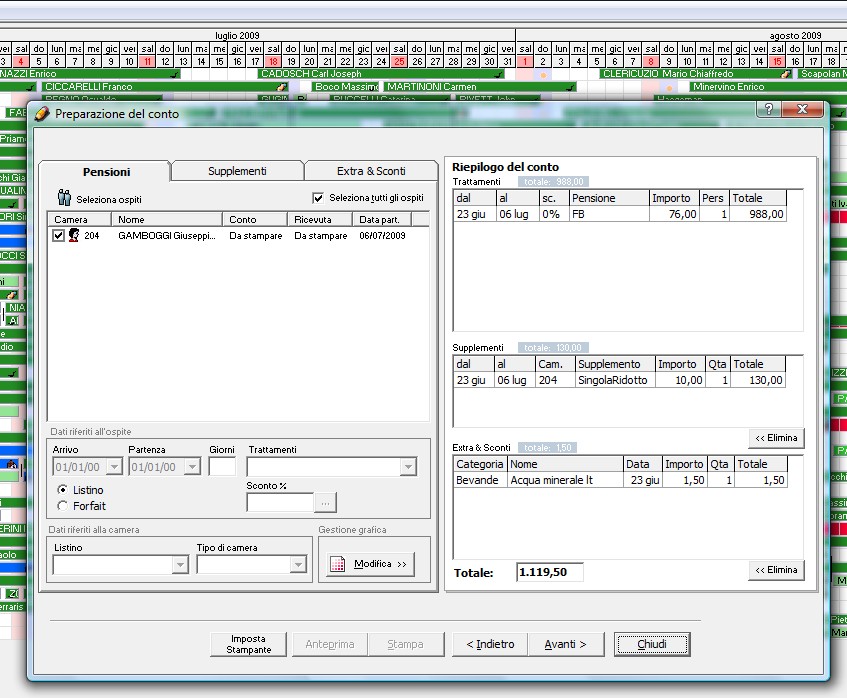
Task: Select the Forfait radio button
Action: pyautogui.click(x=62, y=506)
